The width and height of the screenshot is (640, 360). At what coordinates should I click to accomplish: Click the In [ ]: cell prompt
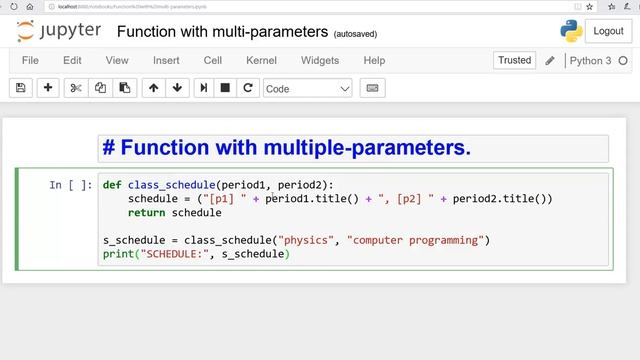(x=71, y=185)
